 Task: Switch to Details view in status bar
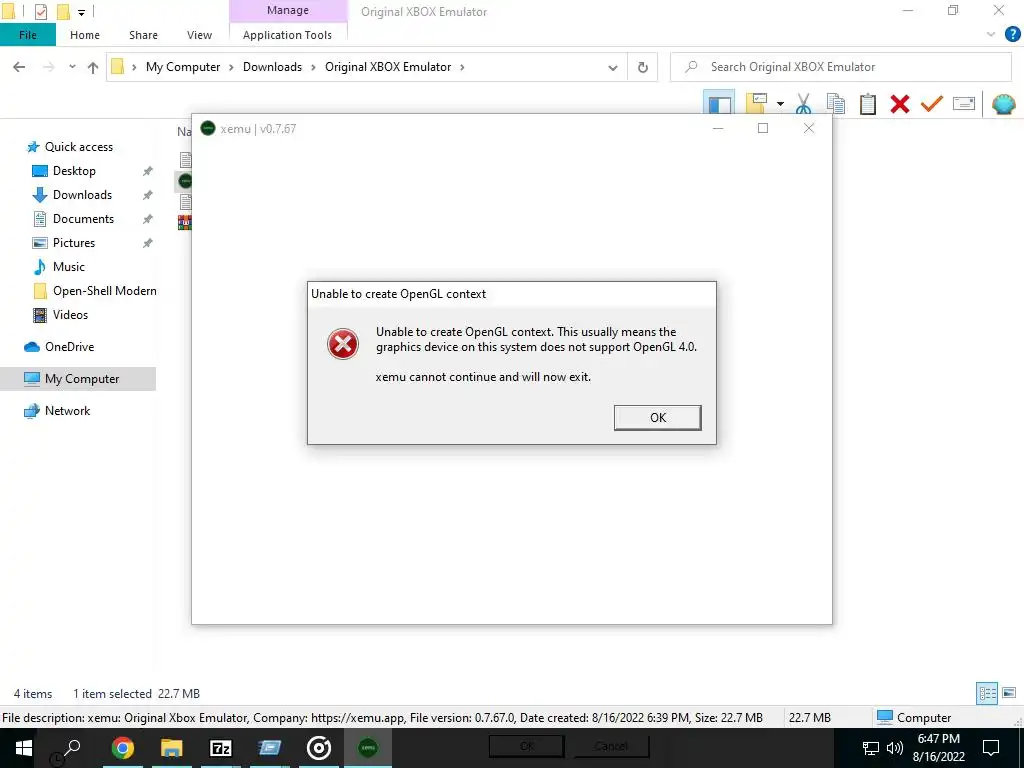point(987,693)
